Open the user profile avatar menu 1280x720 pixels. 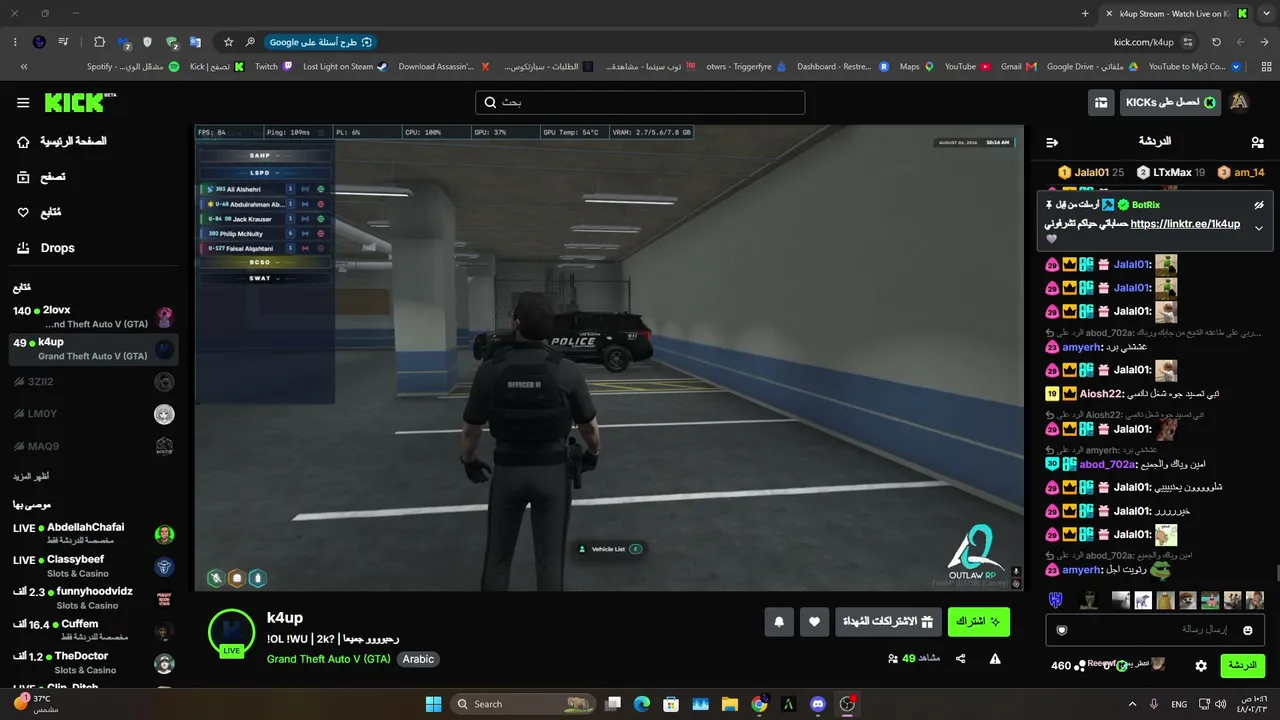pos(1240,103)
